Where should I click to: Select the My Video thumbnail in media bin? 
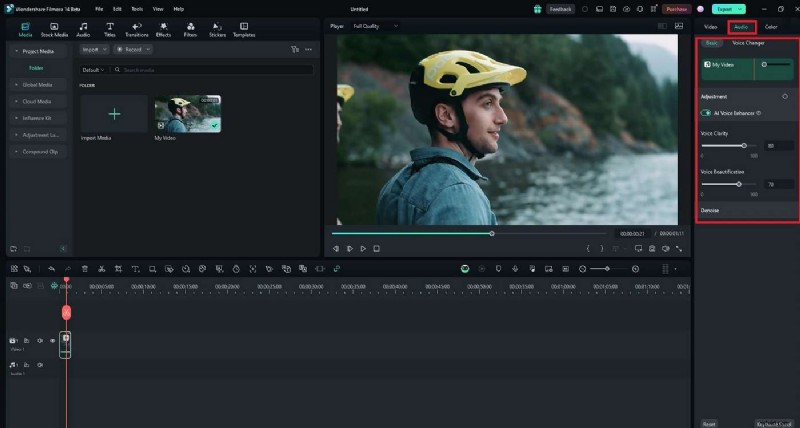187,114
